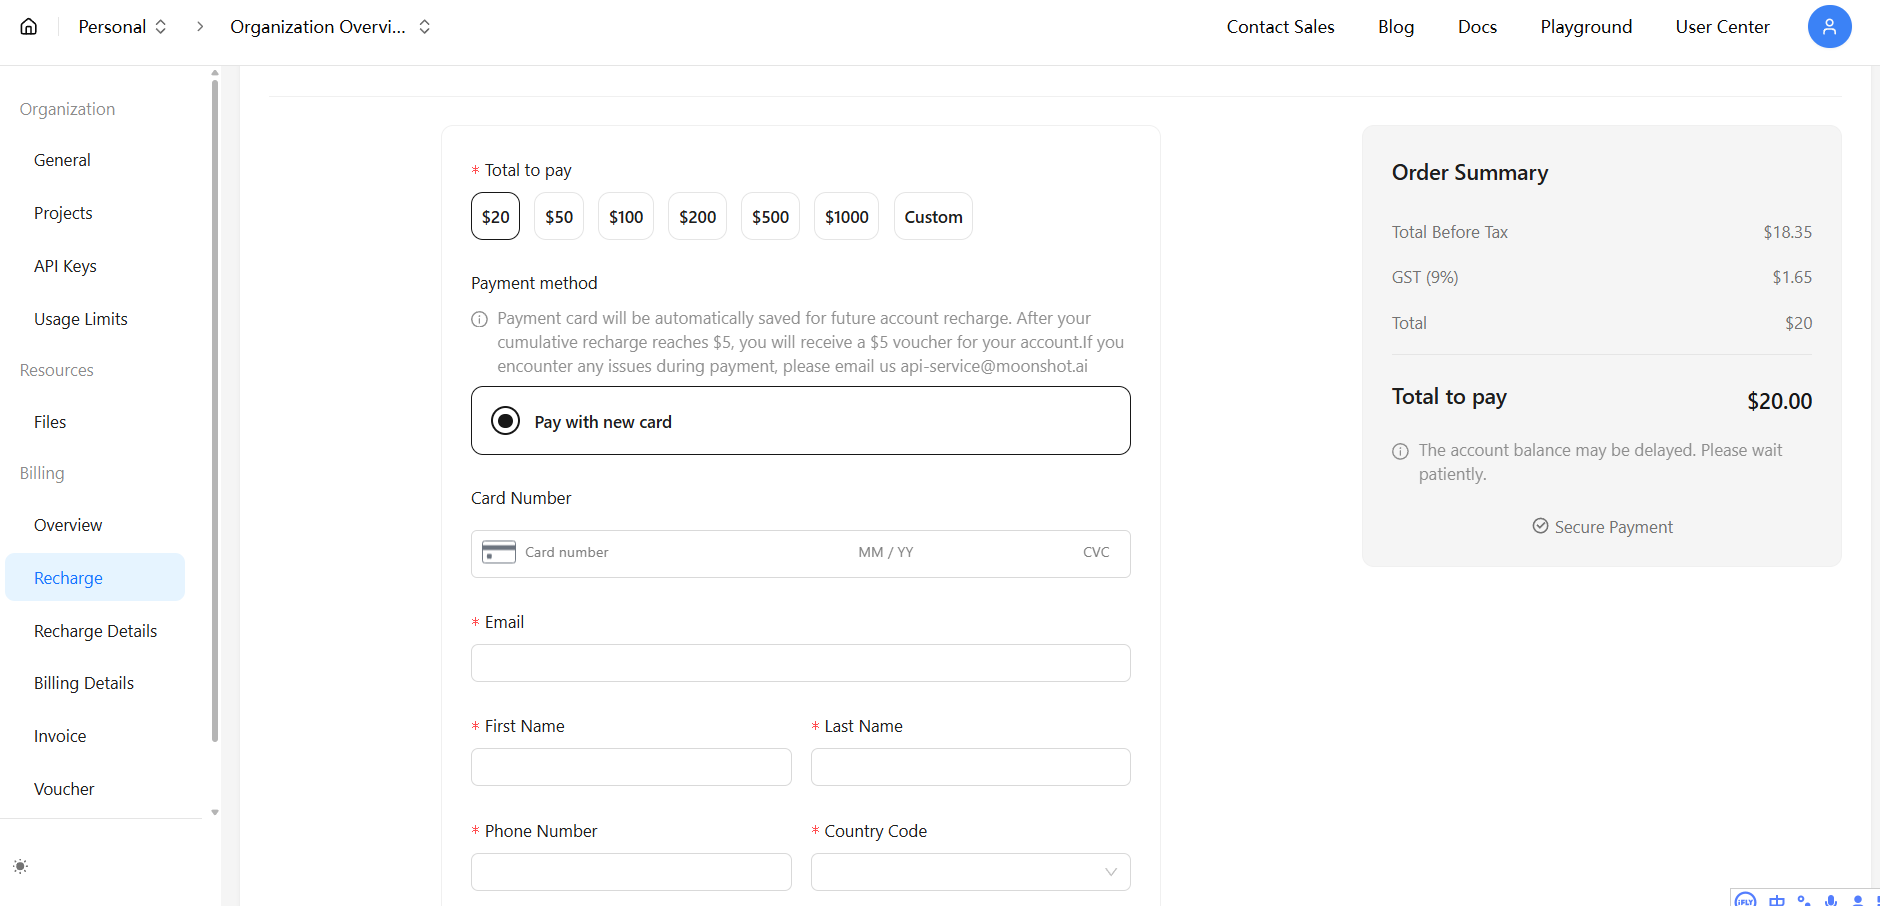Click the info icon beside payment card notice
1880x906 pixels.
coord(479,319)
